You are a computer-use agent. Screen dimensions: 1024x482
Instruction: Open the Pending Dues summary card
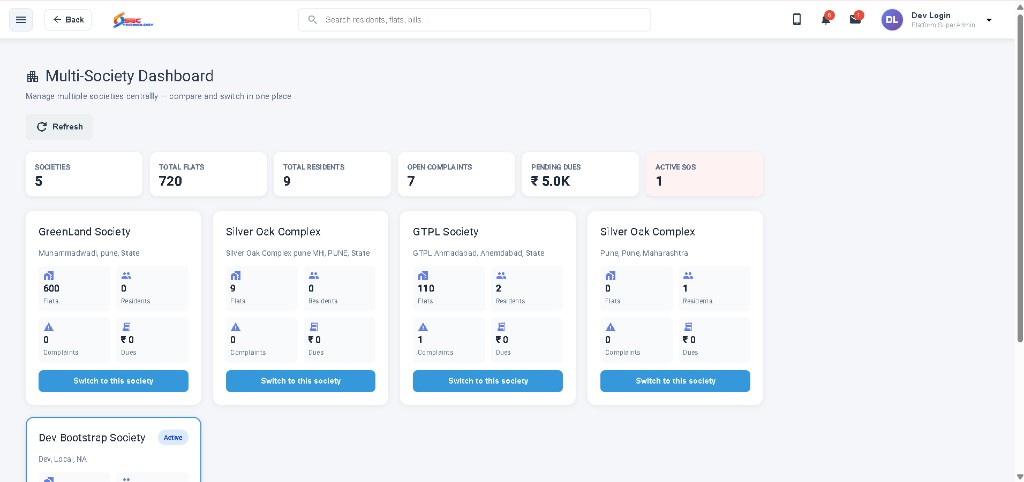pos(580,174)
